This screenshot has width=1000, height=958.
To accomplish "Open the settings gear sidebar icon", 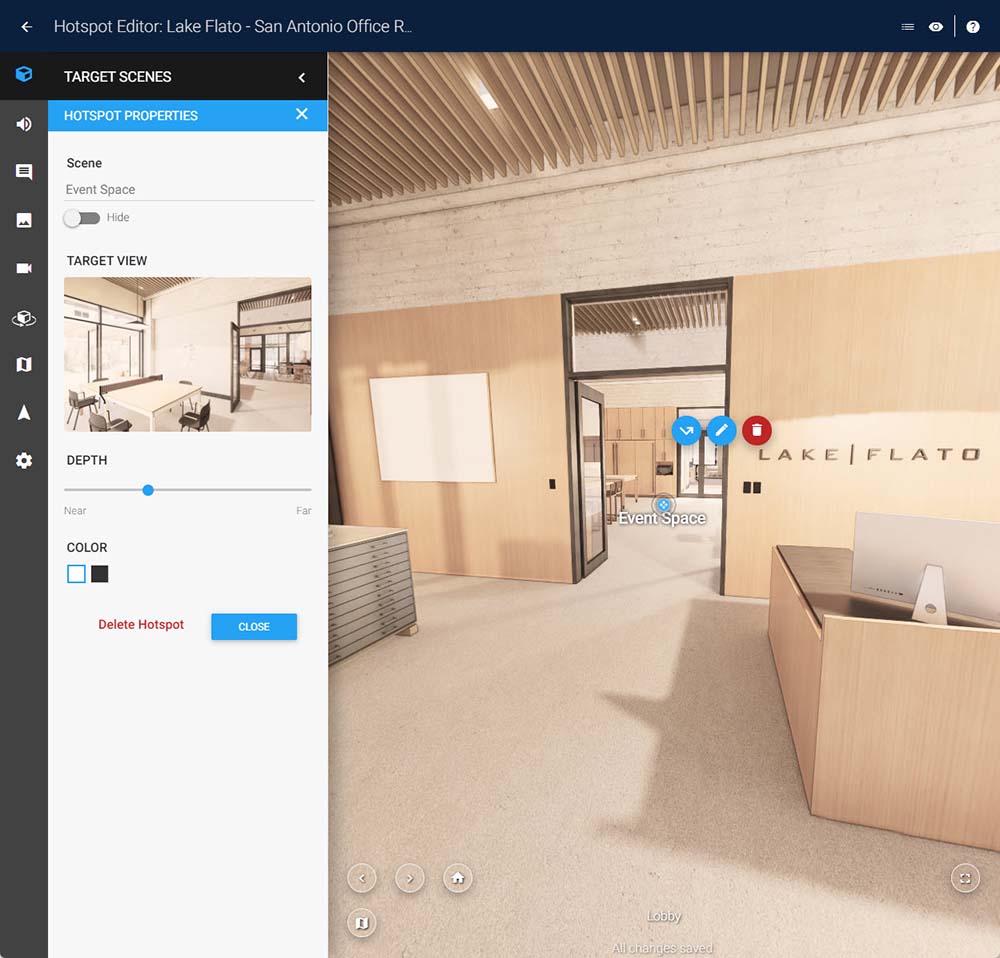I will (x=24, y=461).
